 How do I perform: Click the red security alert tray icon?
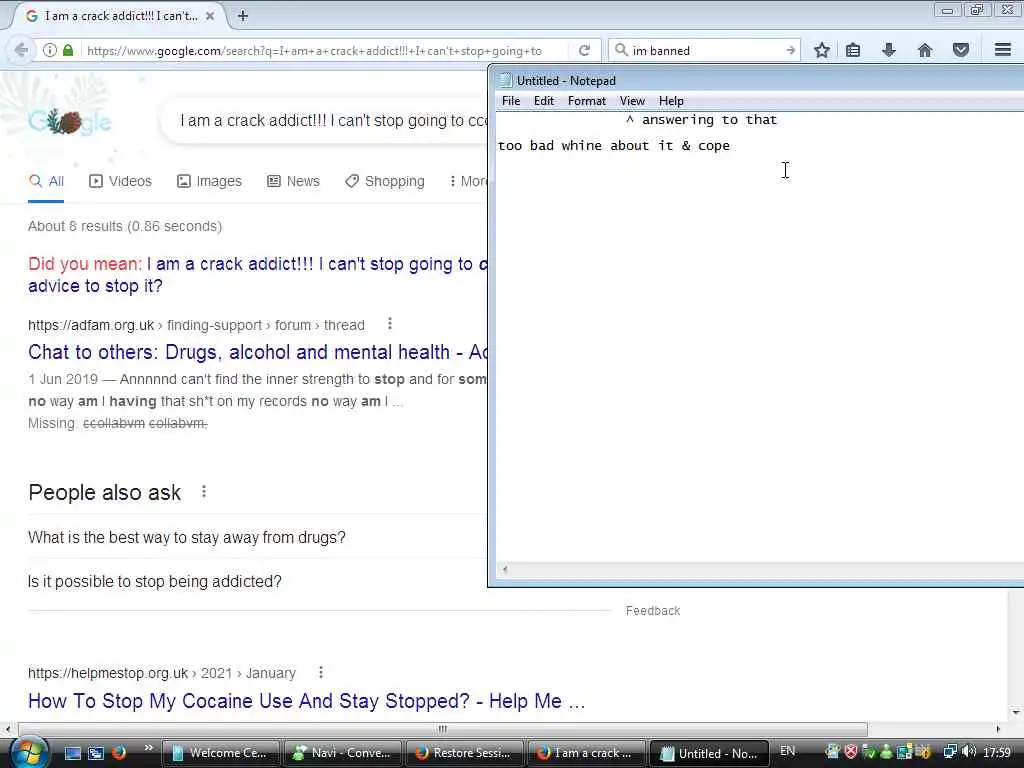850,752
